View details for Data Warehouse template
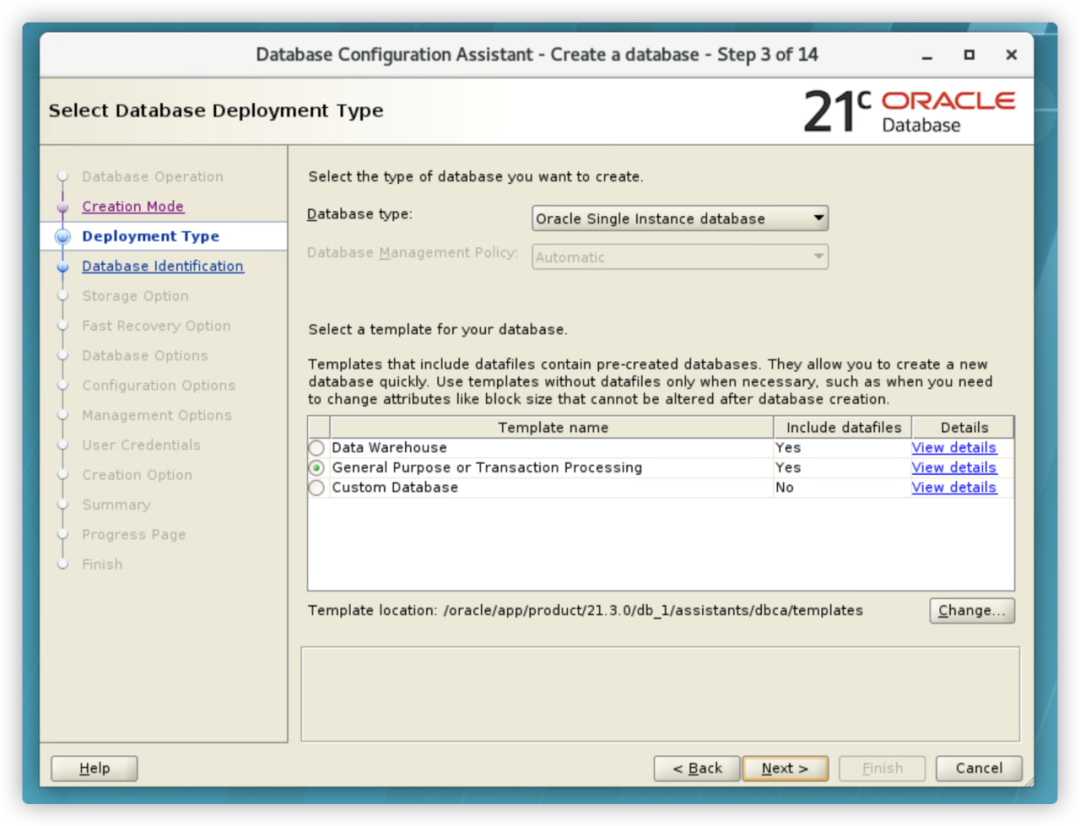Viewport: 1080px width, 826px height. (x=954, y=448)
